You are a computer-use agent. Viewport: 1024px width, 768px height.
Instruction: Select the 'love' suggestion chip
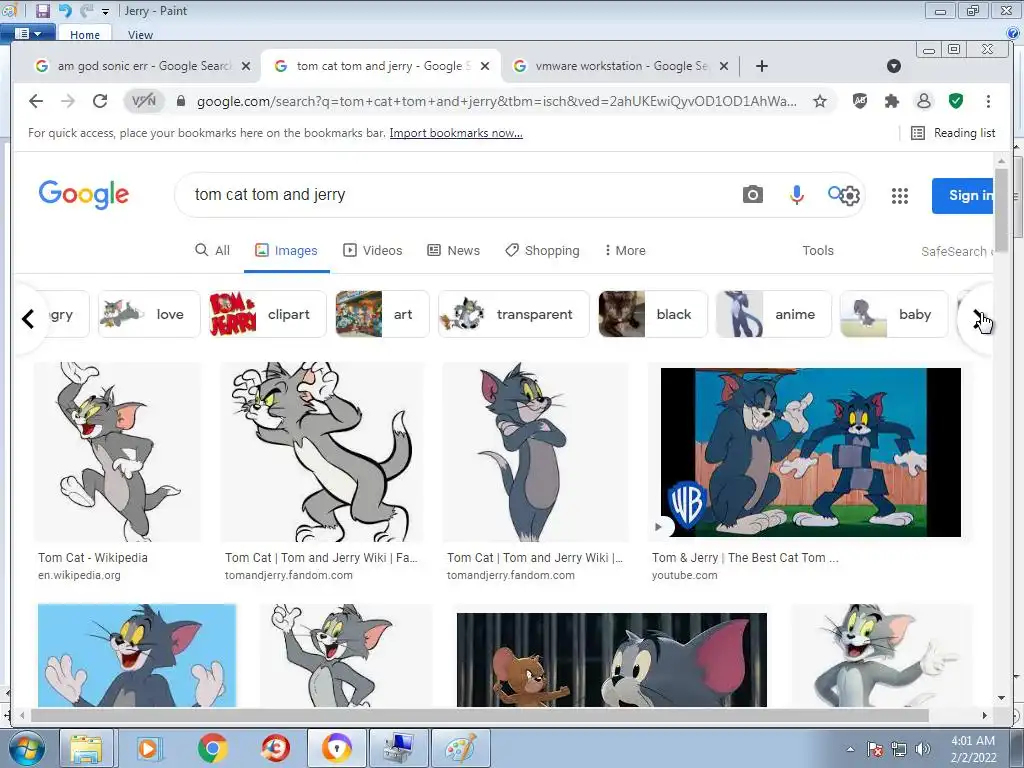[x=149, y=314]
